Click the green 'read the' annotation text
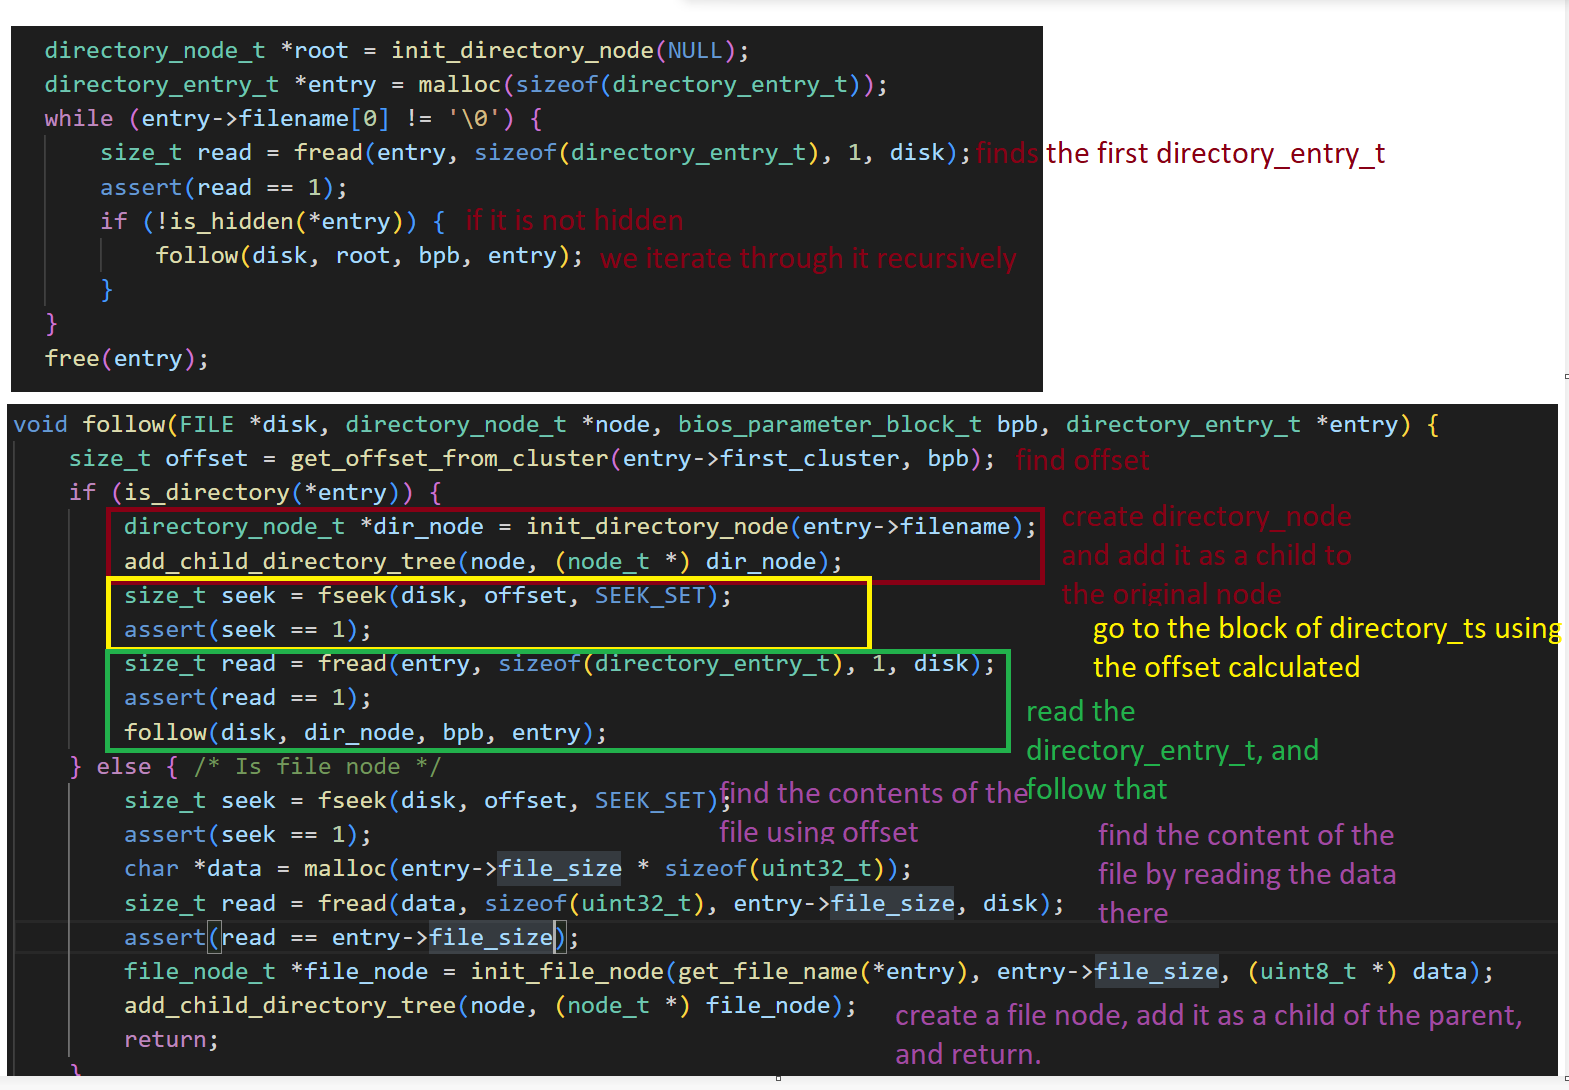 click(x=1080, y=712)
